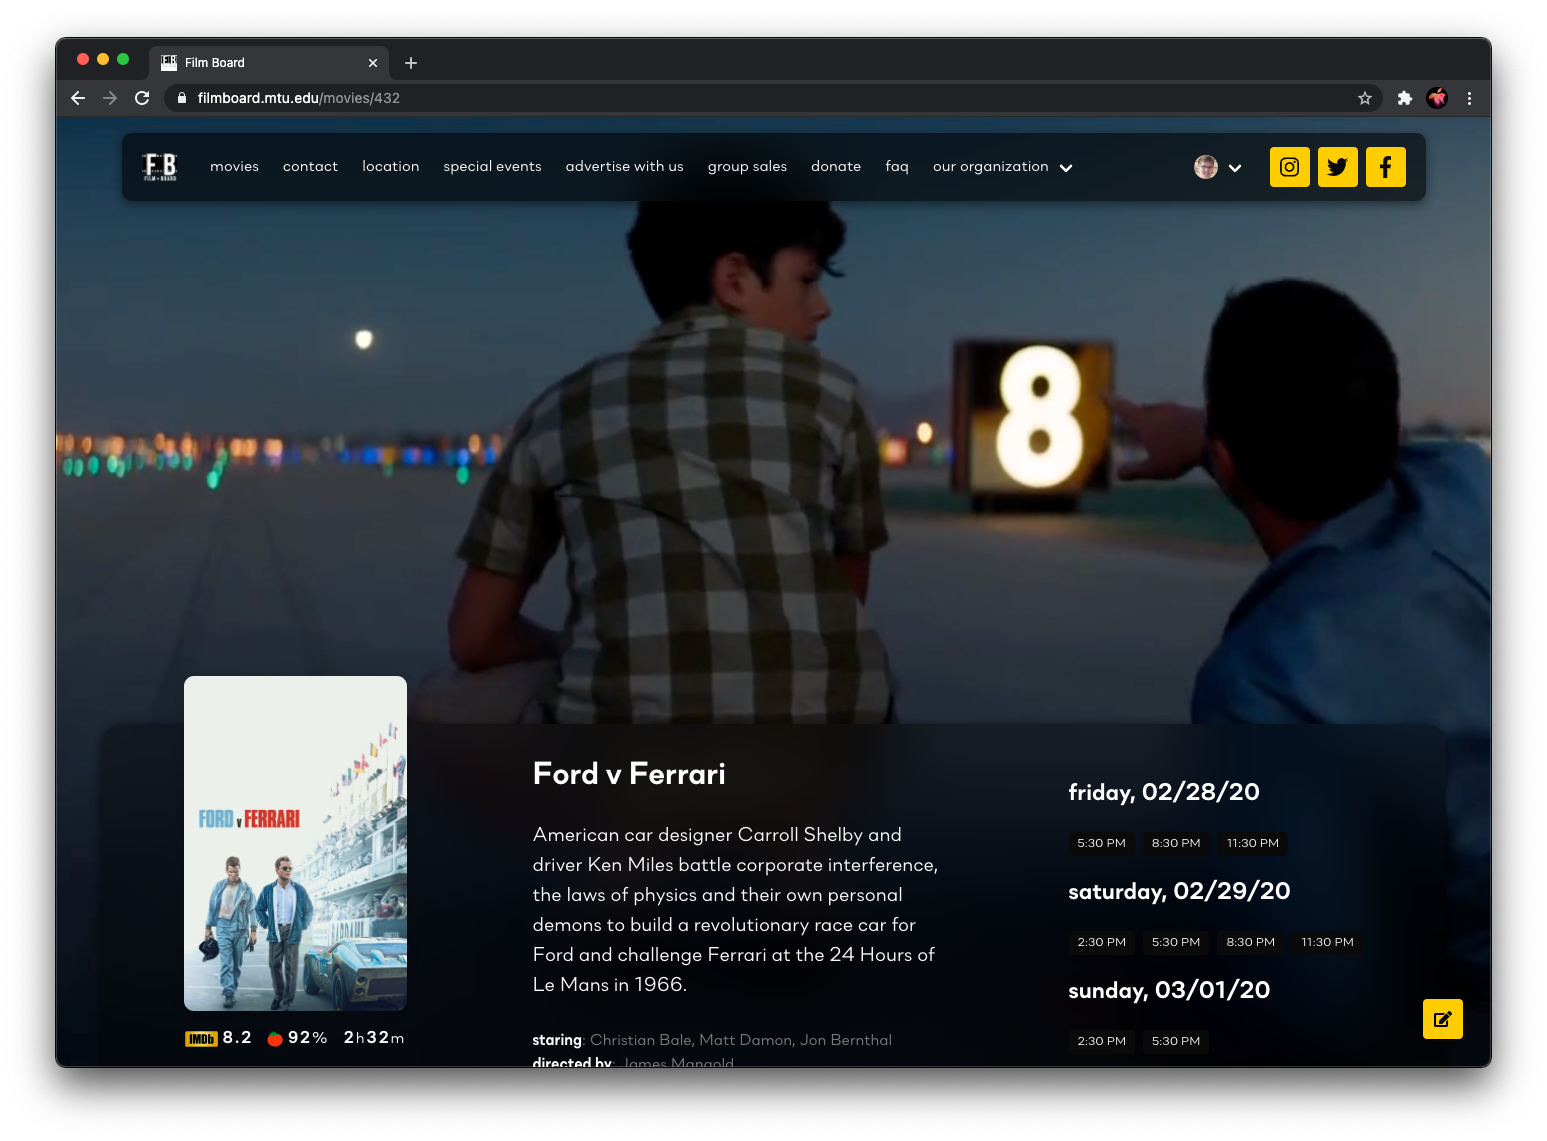Click the Film Board logo
The image size is (1547, 1141).
click(160, 167)
